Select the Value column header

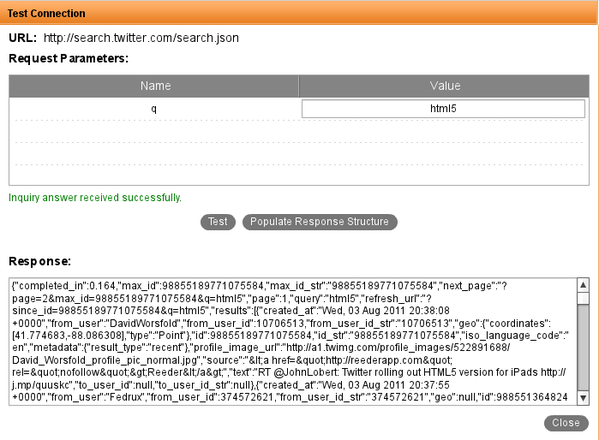(444, 86)
